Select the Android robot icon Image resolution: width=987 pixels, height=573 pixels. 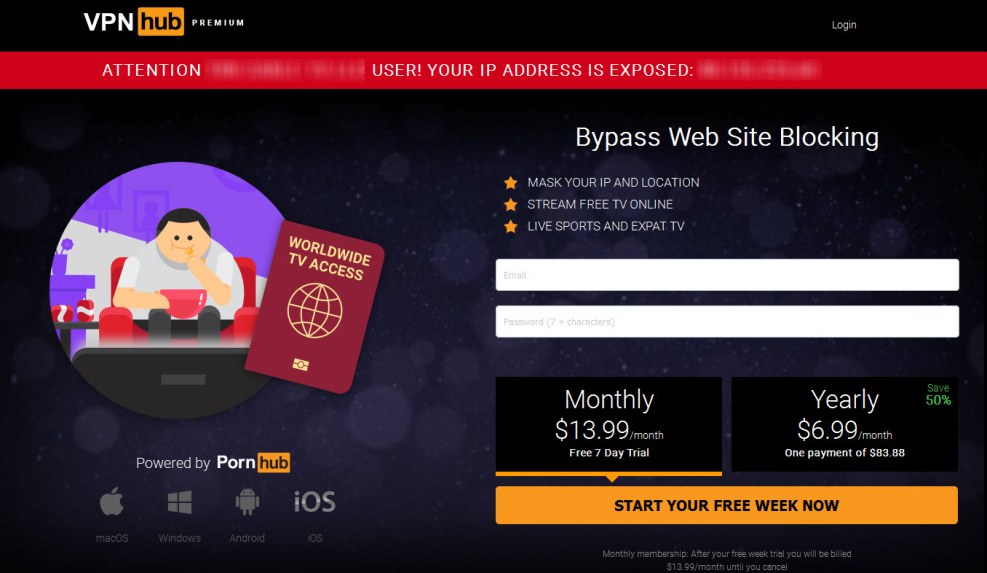click(x=247, y=502)
